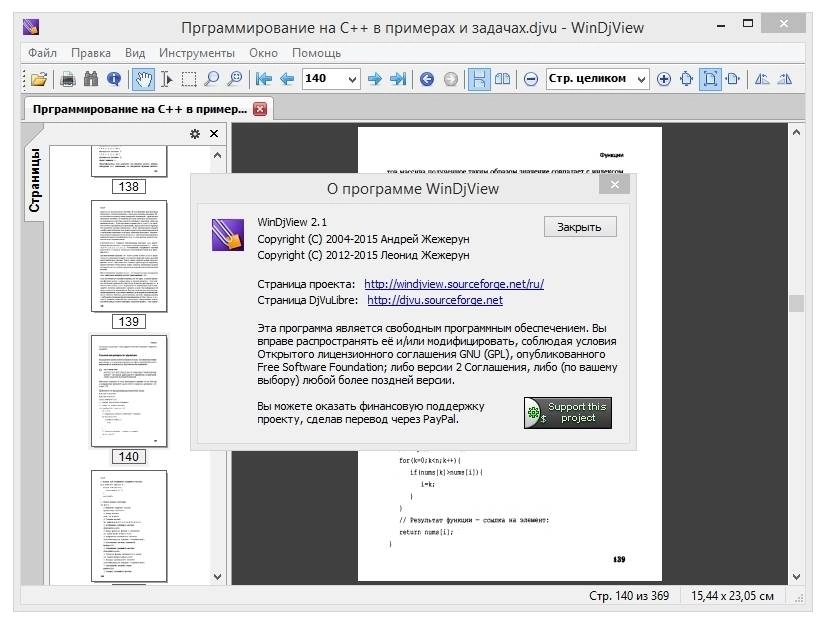Image resolution: width=830 pixels, height=631 pixels.
Task: Toggle the hand drag tool
Action: 143,79
